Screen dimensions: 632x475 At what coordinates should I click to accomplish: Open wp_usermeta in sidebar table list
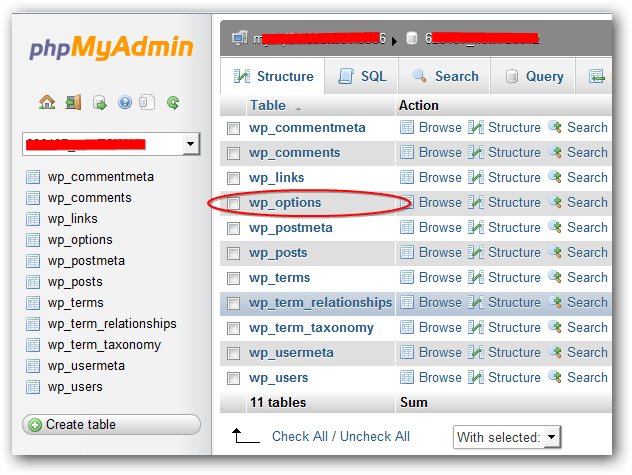[x=86, y=366]
